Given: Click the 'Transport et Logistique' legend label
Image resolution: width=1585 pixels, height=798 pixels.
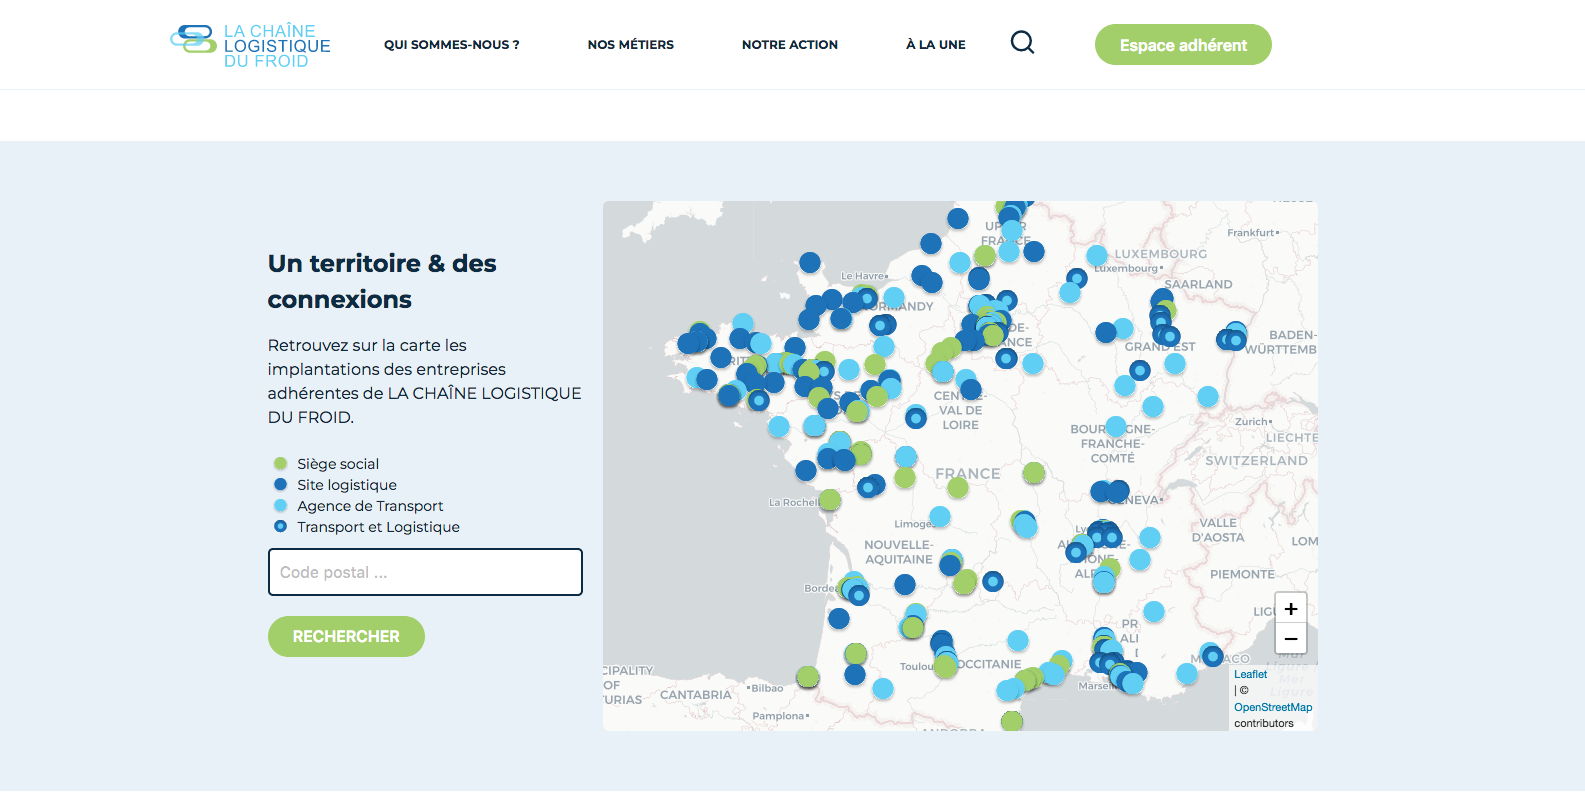Looking at the screenshot, I should [378, 527].
